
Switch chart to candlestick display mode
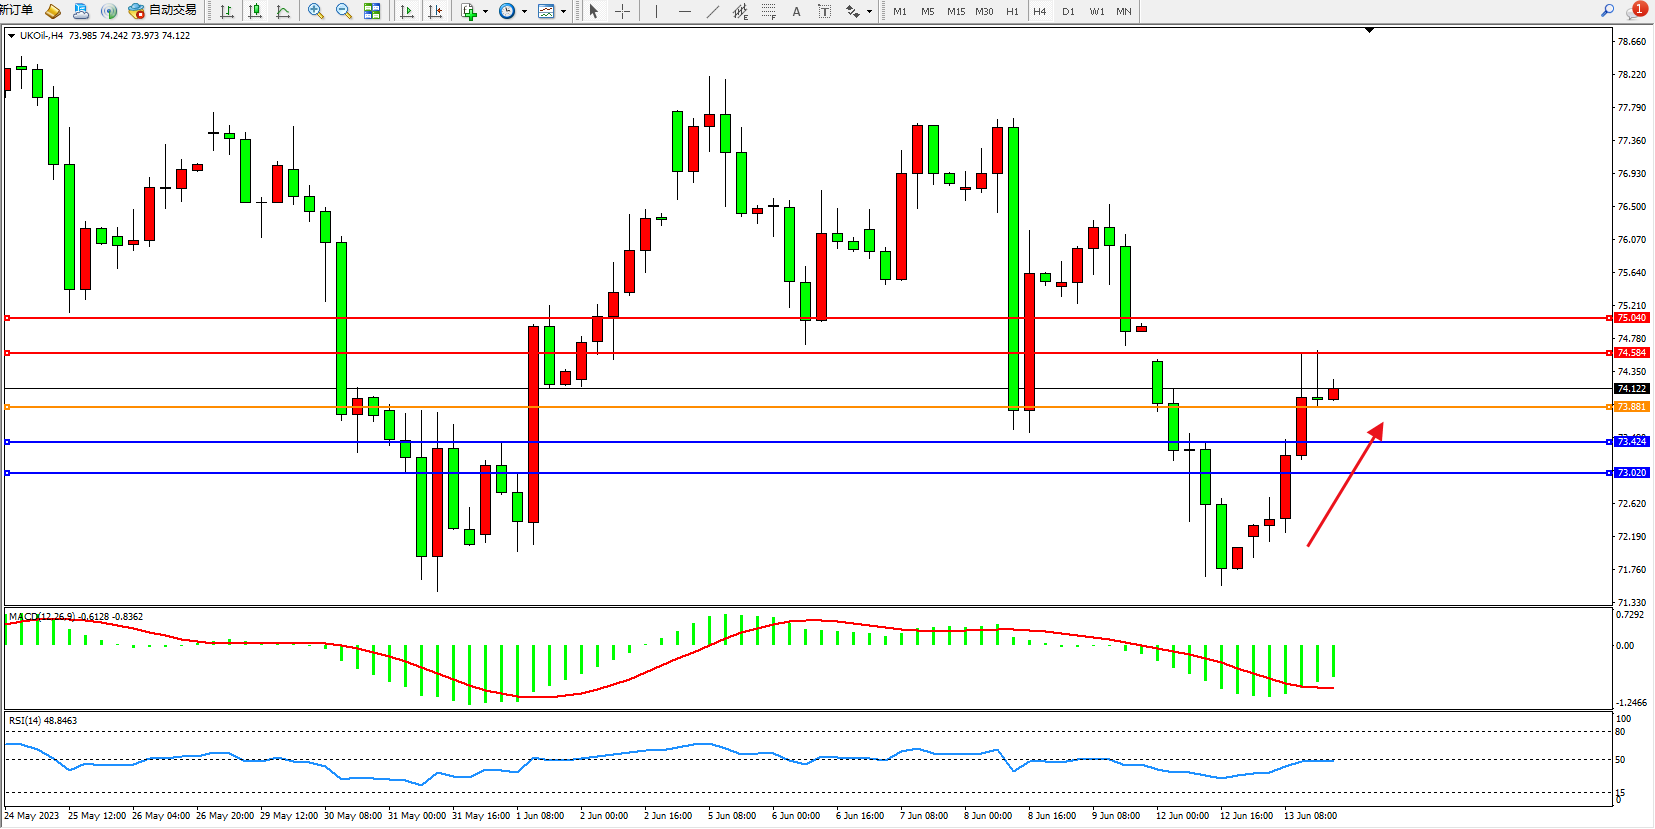coord(255,11)
